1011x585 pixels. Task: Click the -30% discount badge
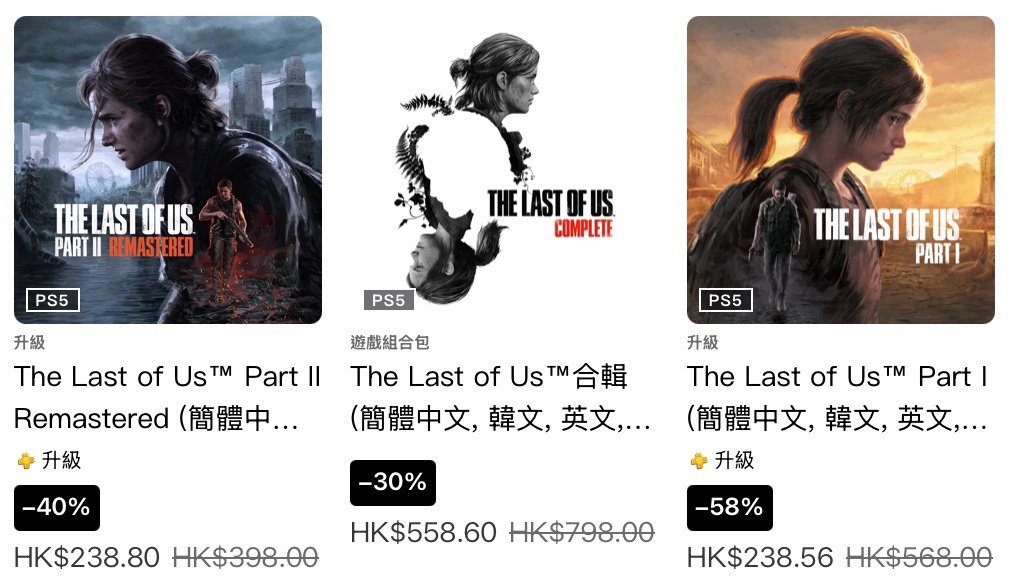pyautogui.click(x=393, y=482)
